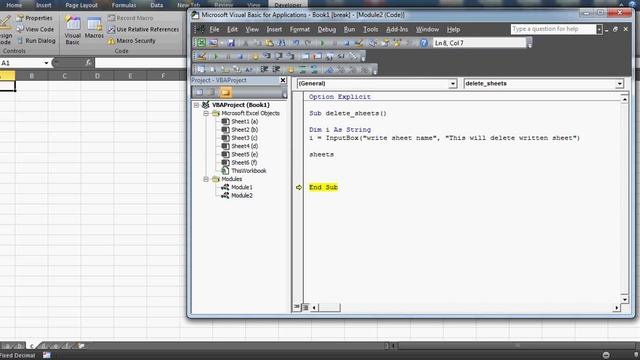Collapse the VBAProject (Book1) tree node
This screenshot has width=640, height=360.
pyautogui.click(x=196, y=105)
